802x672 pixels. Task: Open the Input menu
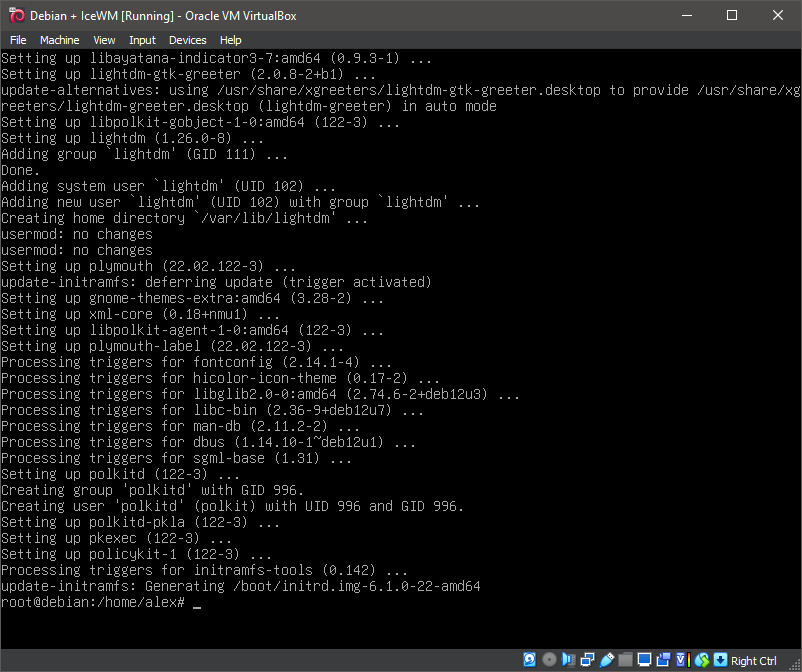141,39
